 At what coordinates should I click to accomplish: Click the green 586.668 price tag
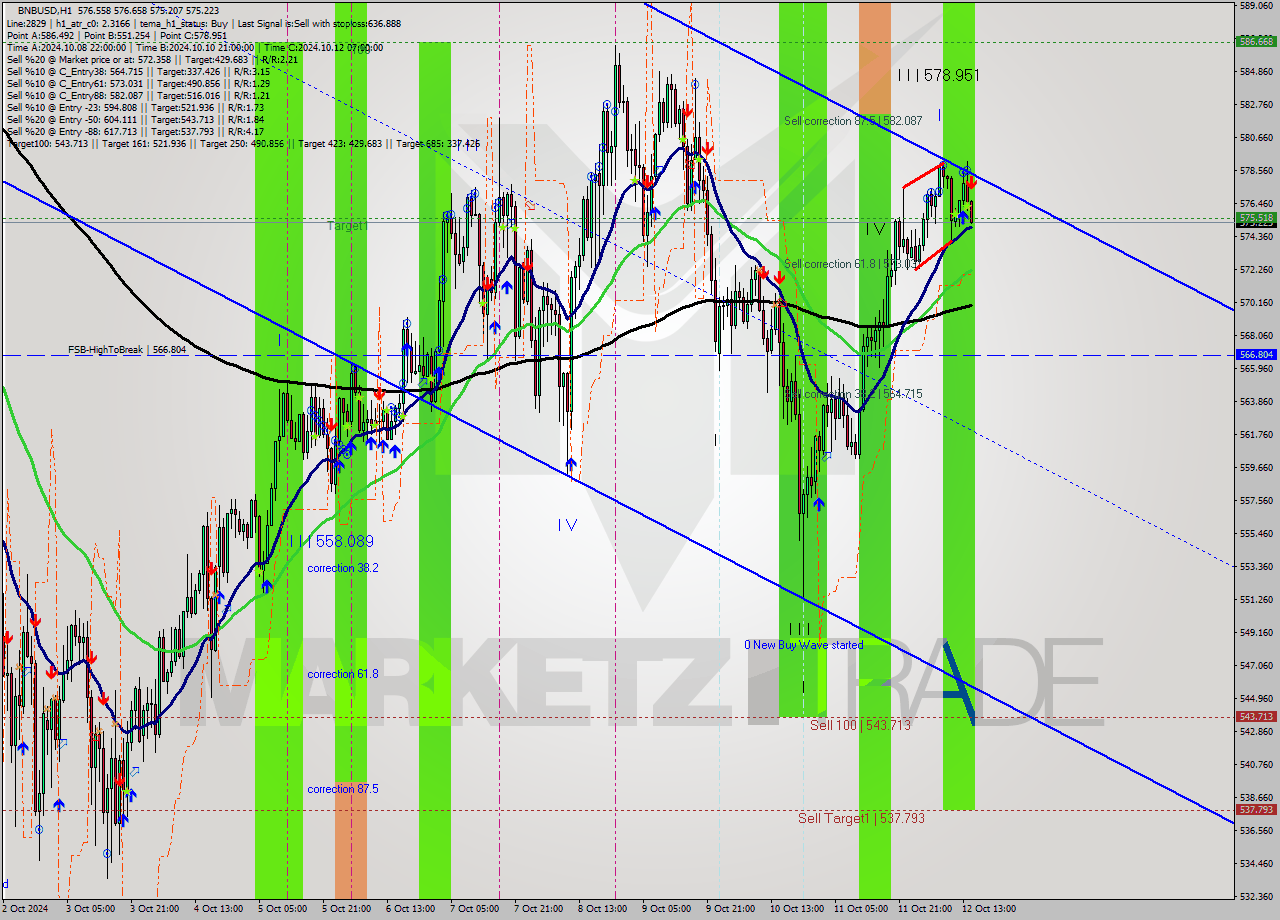point(1256,42)
